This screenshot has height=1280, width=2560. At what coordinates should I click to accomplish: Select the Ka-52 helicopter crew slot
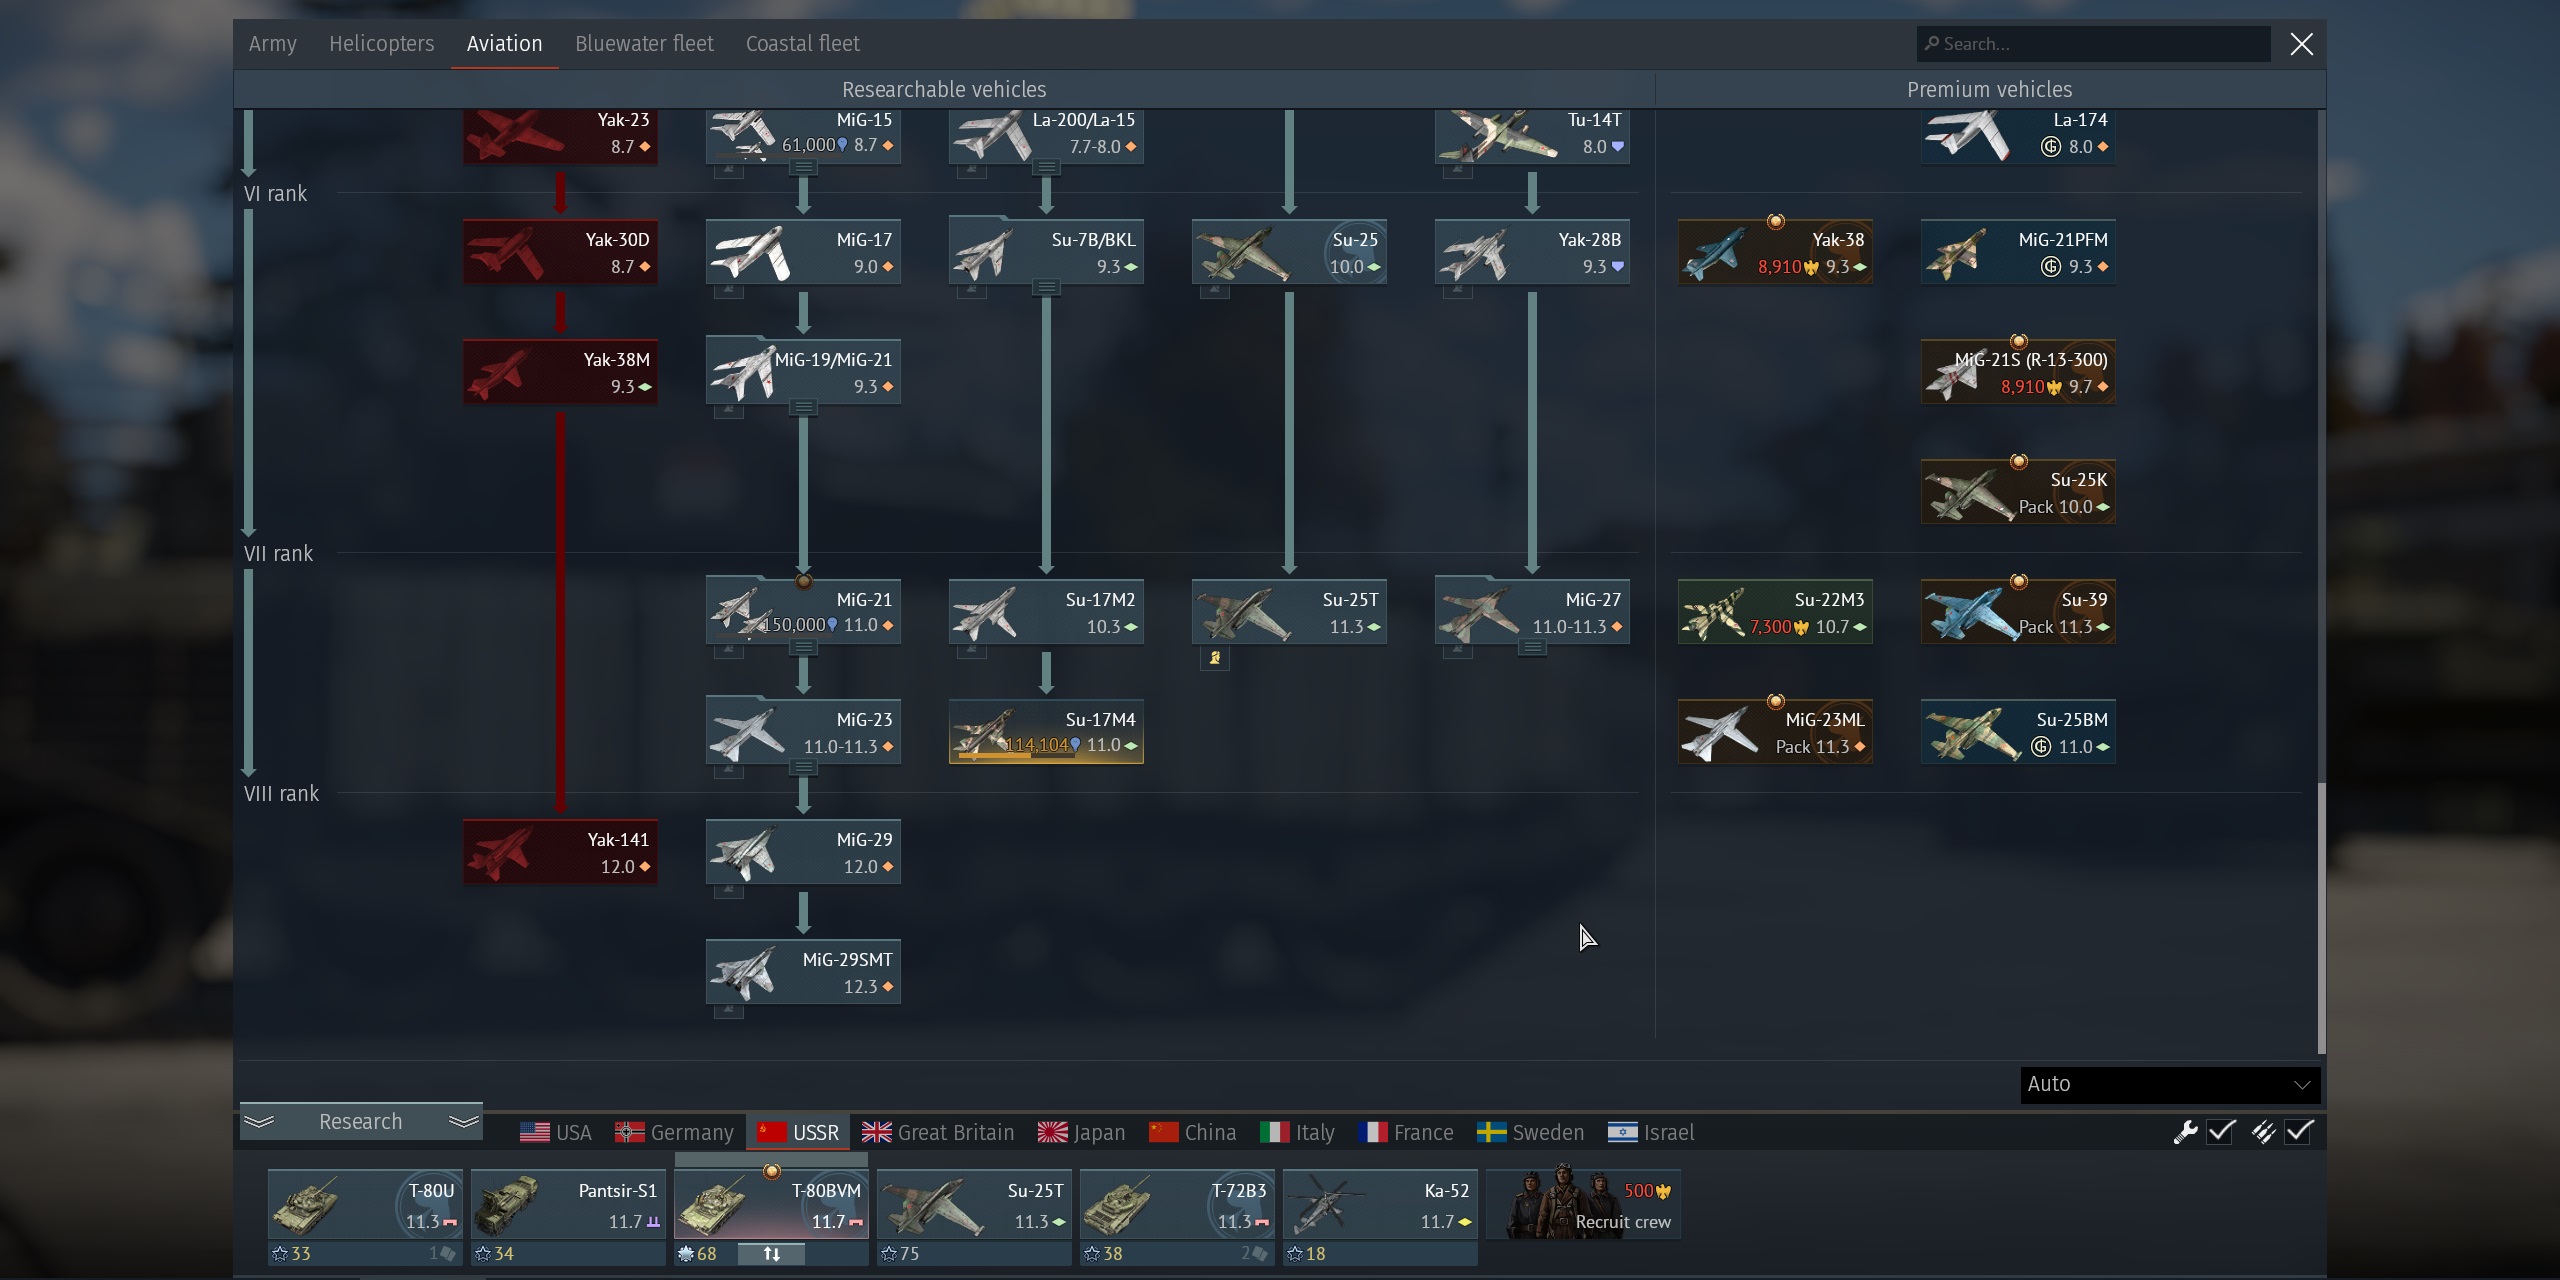click(1380, 1204)
